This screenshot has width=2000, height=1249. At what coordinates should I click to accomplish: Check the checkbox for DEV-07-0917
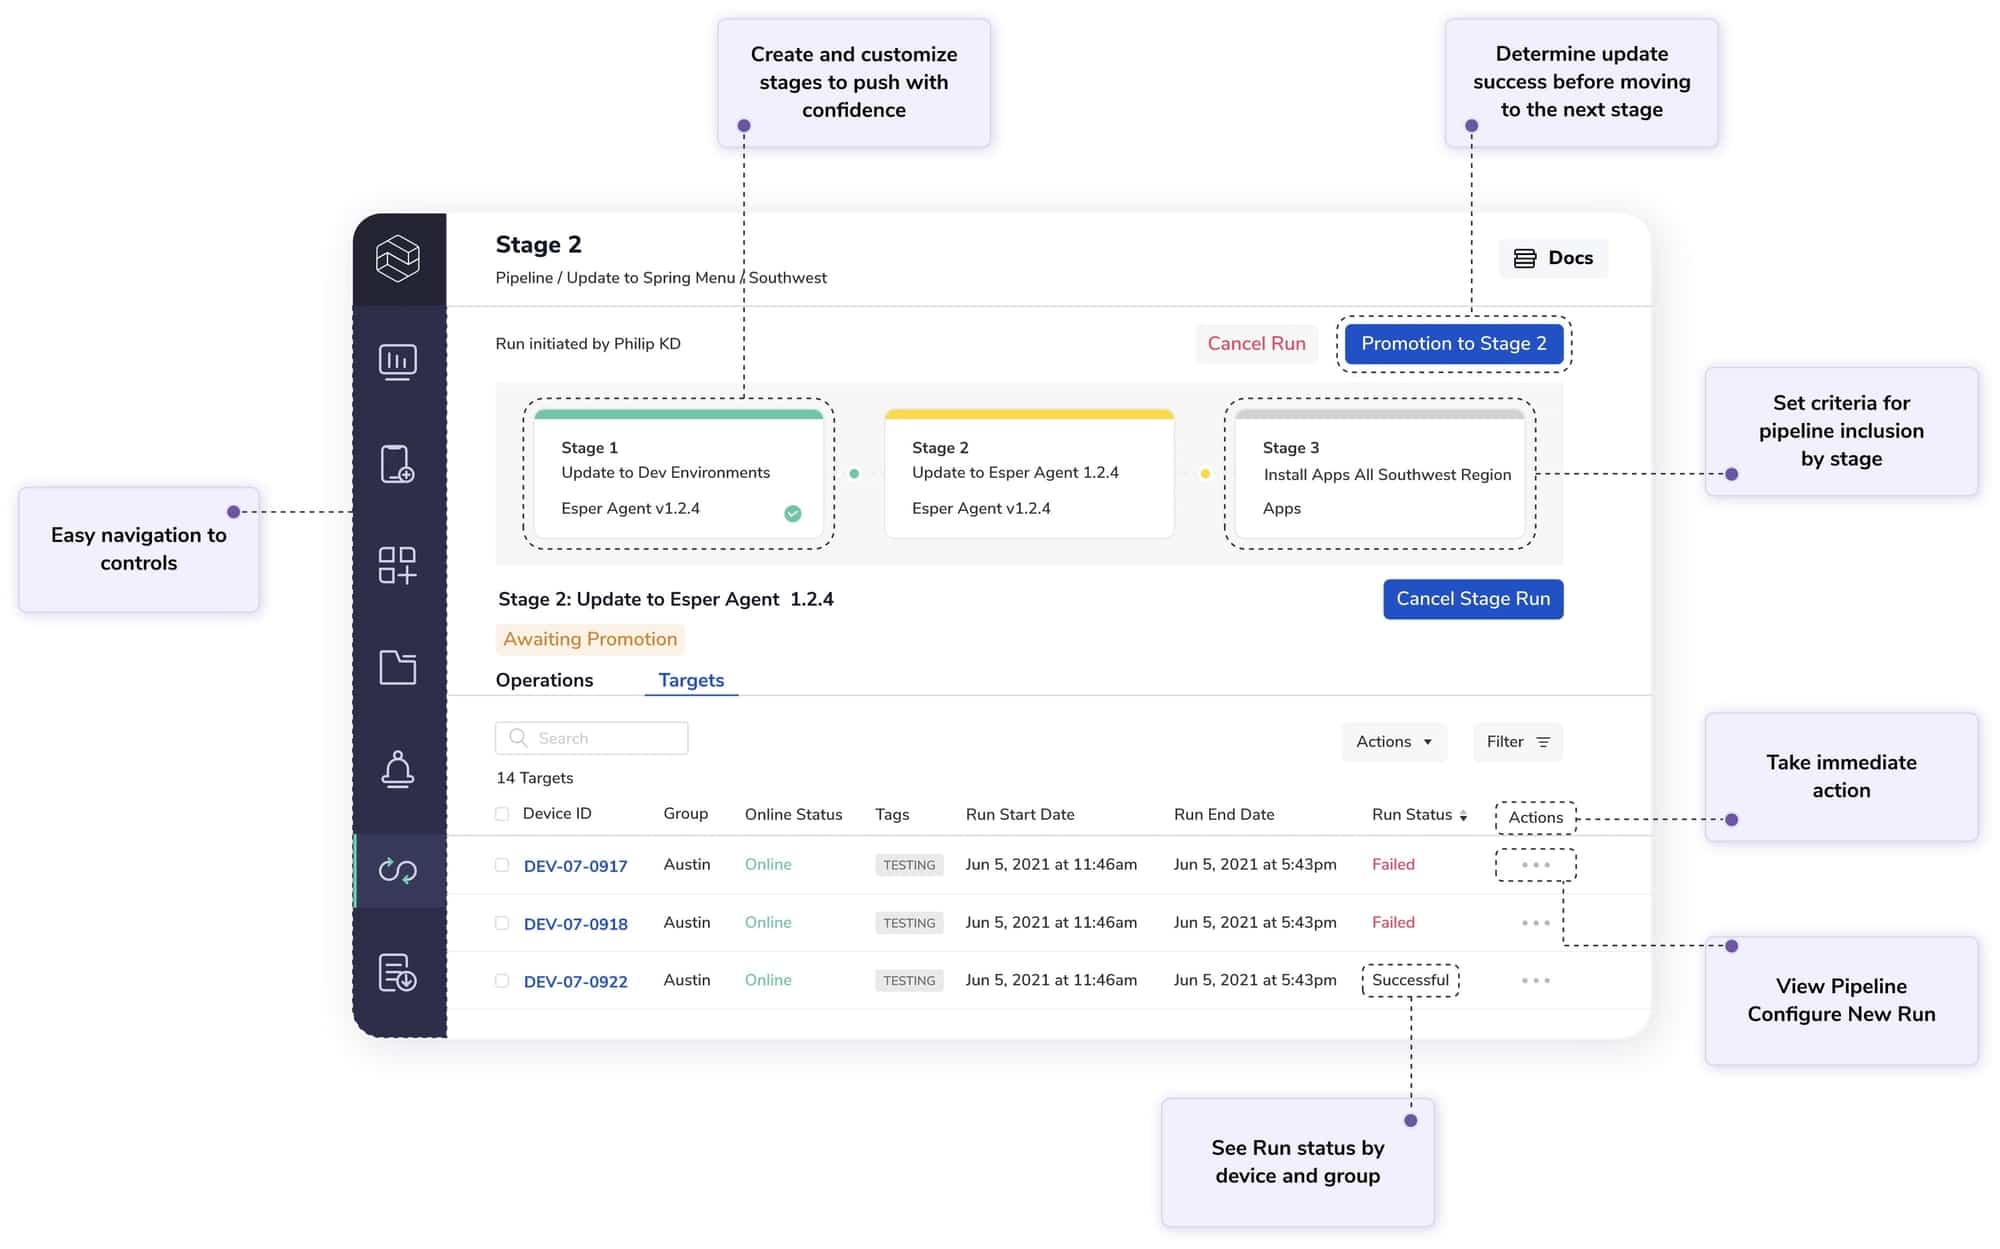coord(502,865)
